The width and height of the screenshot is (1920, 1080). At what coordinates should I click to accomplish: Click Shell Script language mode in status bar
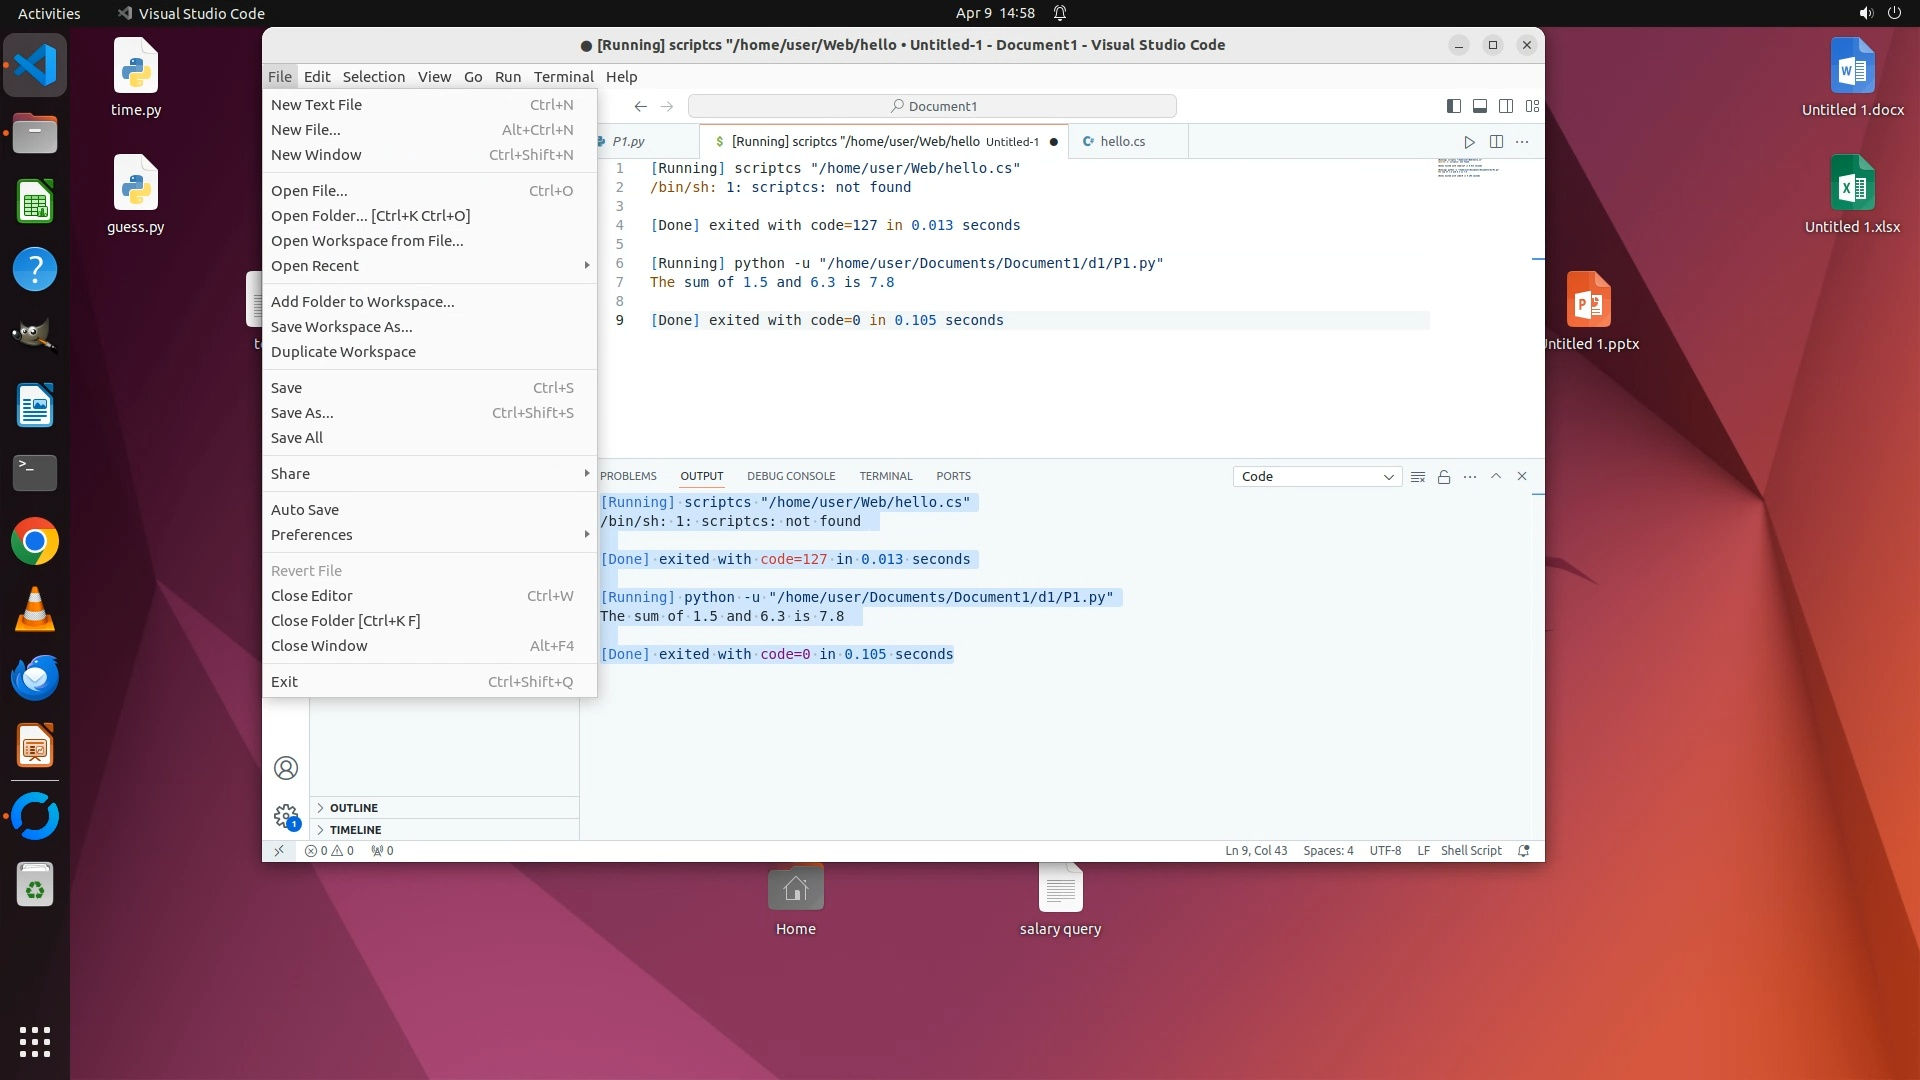coord(1470,851)
